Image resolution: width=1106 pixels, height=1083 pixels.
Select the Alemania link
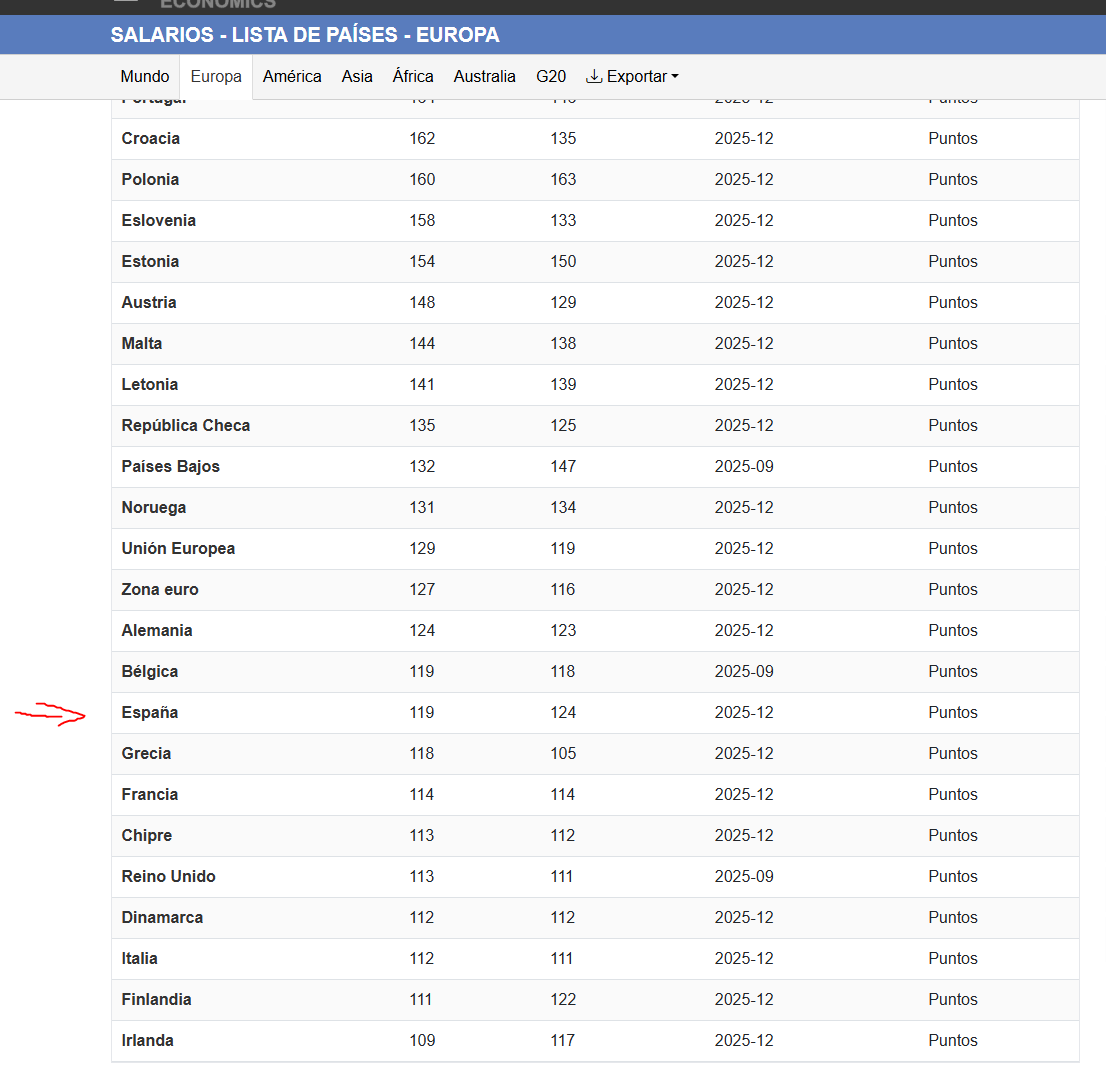(157, 630)
